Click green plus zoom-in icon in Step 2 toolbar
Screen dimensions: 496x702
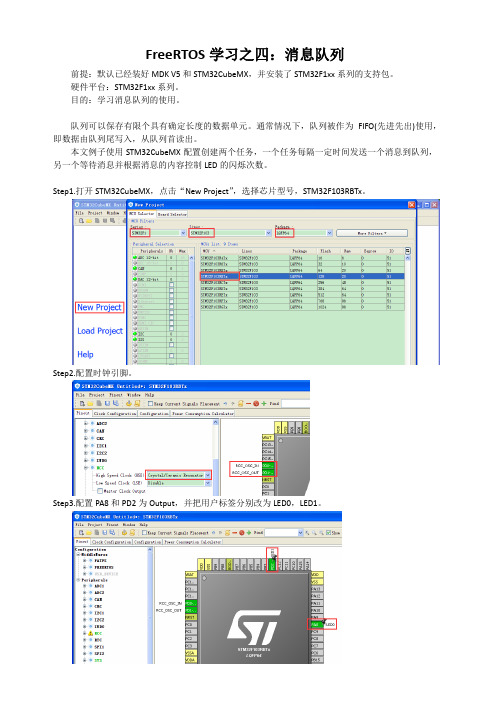pos(264,403)
